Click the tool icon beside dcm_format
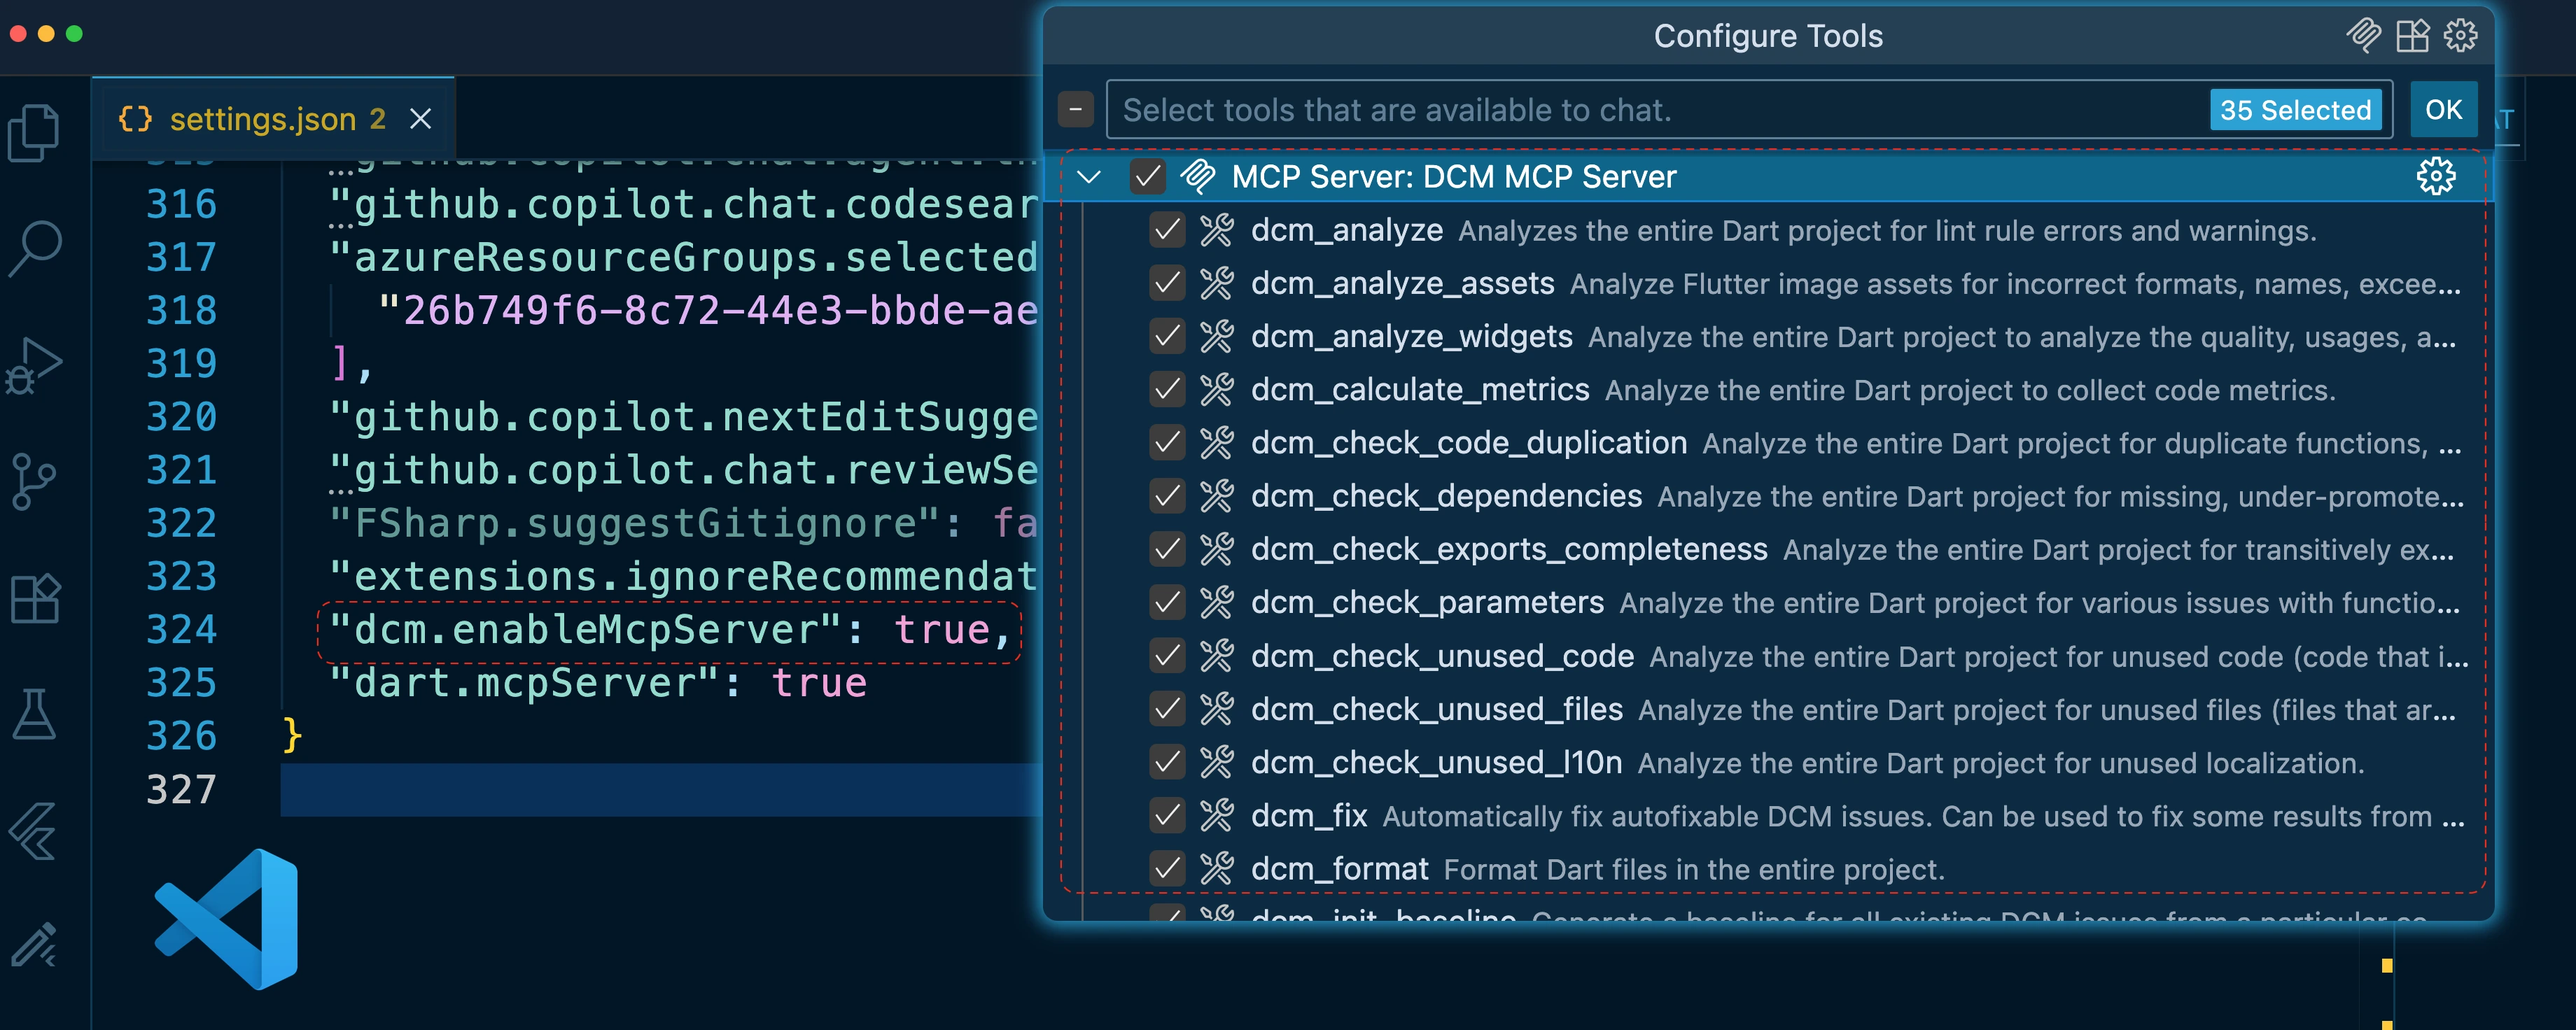Viewport: 2576px width, 1030px height. click(x=1216, y=868)
